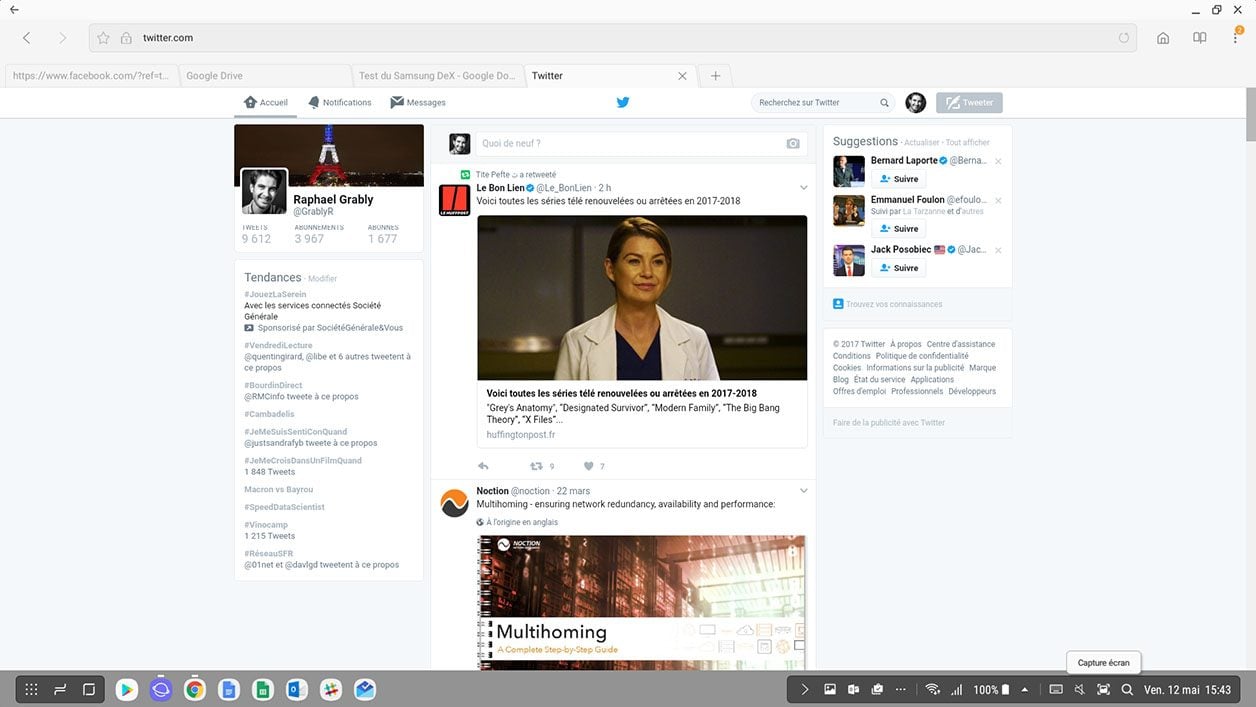
Task: Open the Inbox mail app from taskbar
Action: point(365,689)
